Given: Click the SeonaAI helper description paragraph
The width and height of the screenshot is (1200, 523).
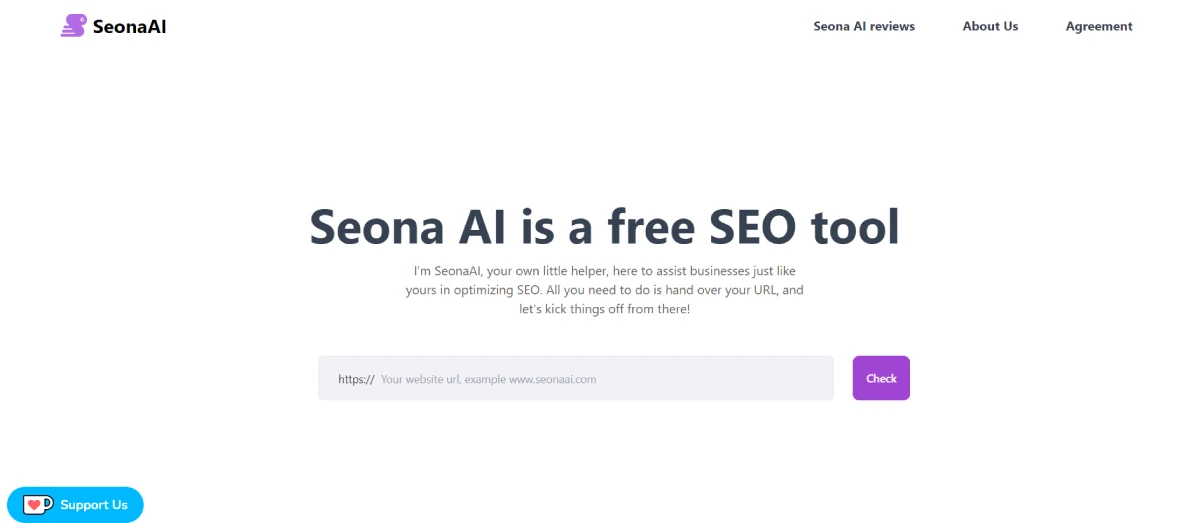Looking at the screenshot, I should tap(604, 290).
